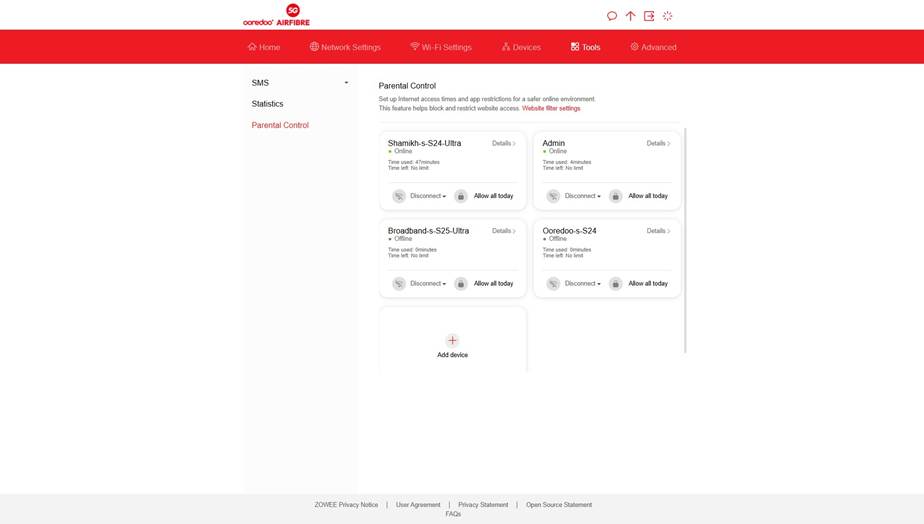Click the device list vertical scrollbar
Screen dimensions: 924x524
tap(685, 240)
